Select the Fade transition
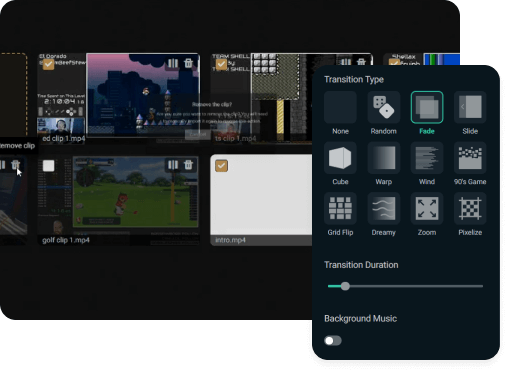 [x=427, y=107]
